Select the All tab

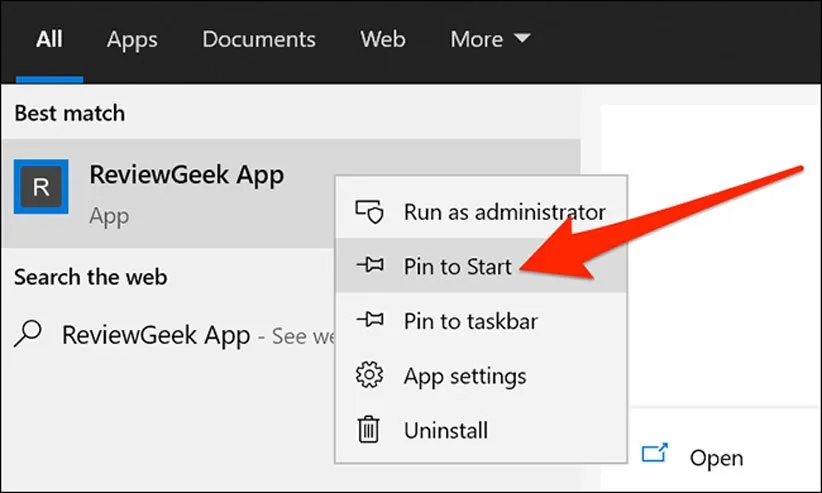click(x=49, y=40)
